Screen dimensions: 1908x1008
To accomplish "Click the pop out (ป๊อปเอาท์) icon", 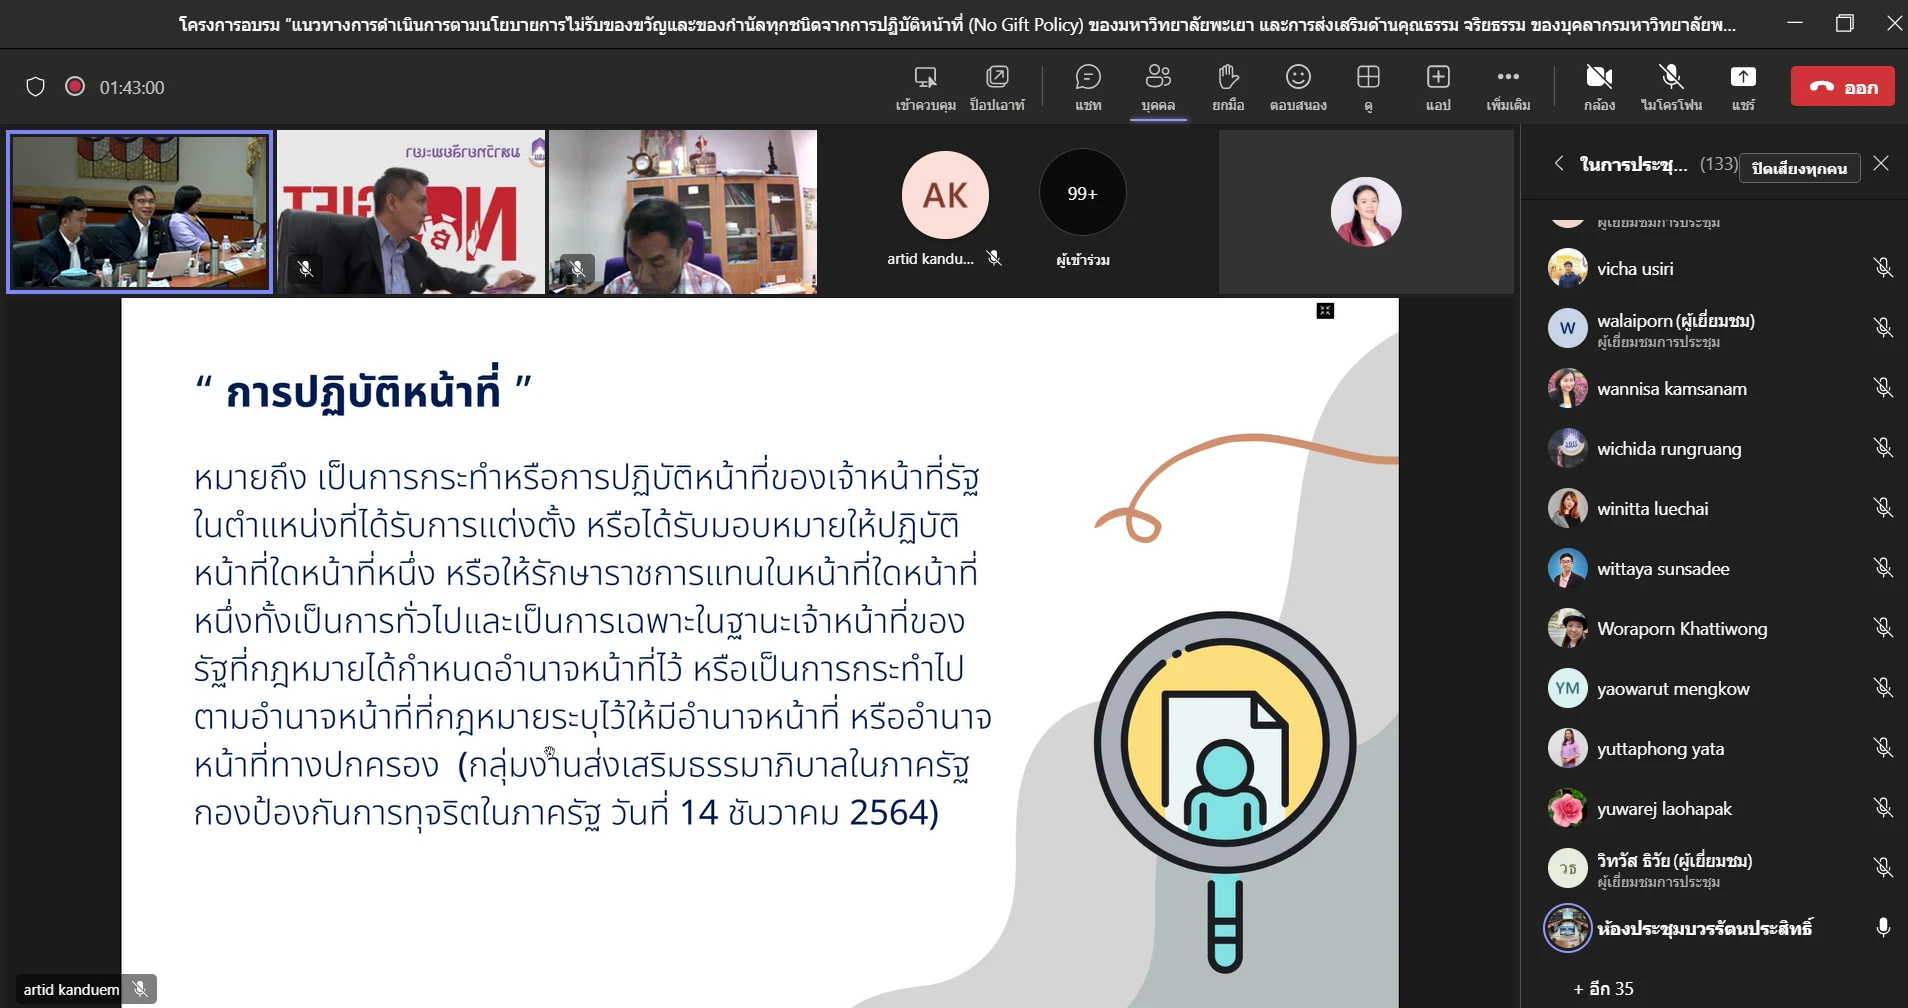I will [x=997, y=87].
